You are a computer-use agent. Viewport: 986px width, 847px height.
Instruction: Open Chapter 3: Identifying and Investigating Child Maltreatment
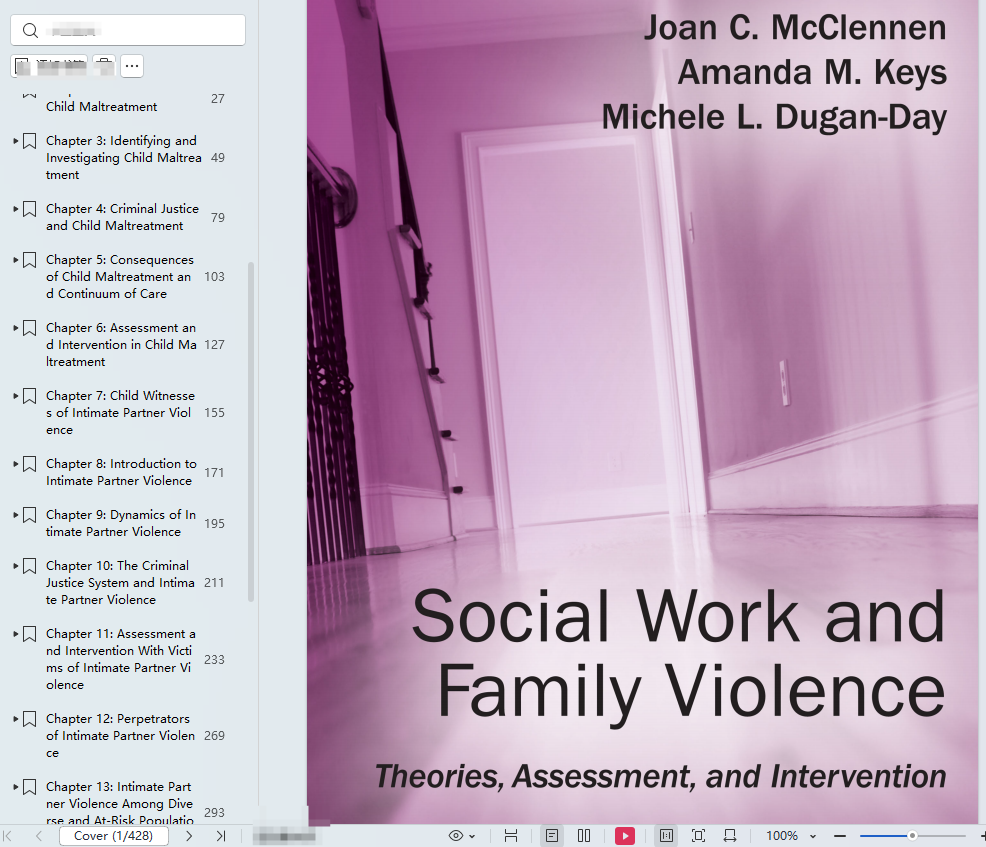pos(124,158)
